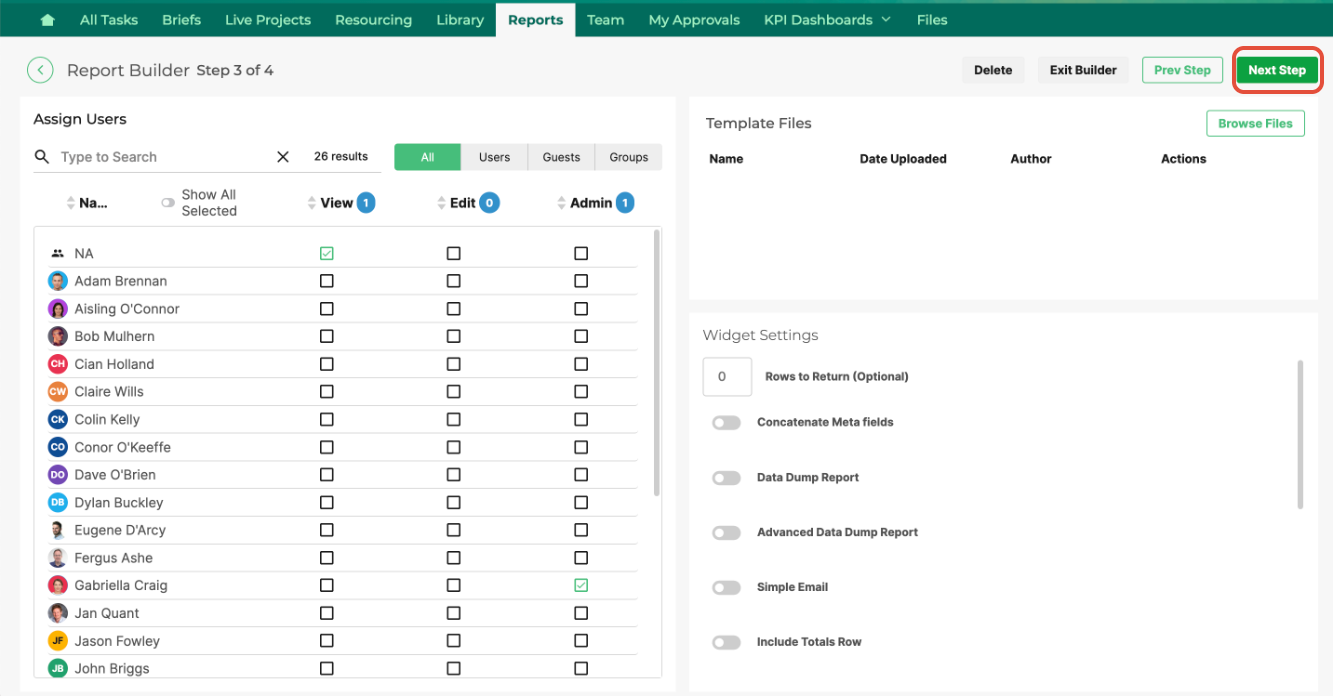The height and width of the screenshot is (696, 1333).
Task: Click the DO avatar for Dave O'Brien
Action: point(58,475)
